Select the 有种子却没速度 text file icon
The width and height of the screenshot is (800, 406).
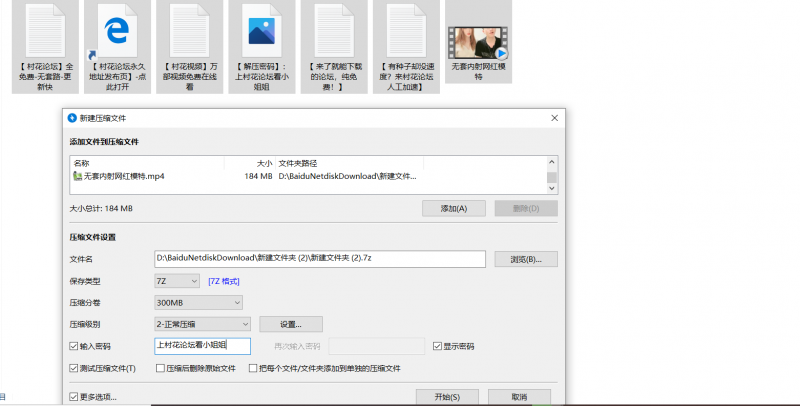click(406, 30)
